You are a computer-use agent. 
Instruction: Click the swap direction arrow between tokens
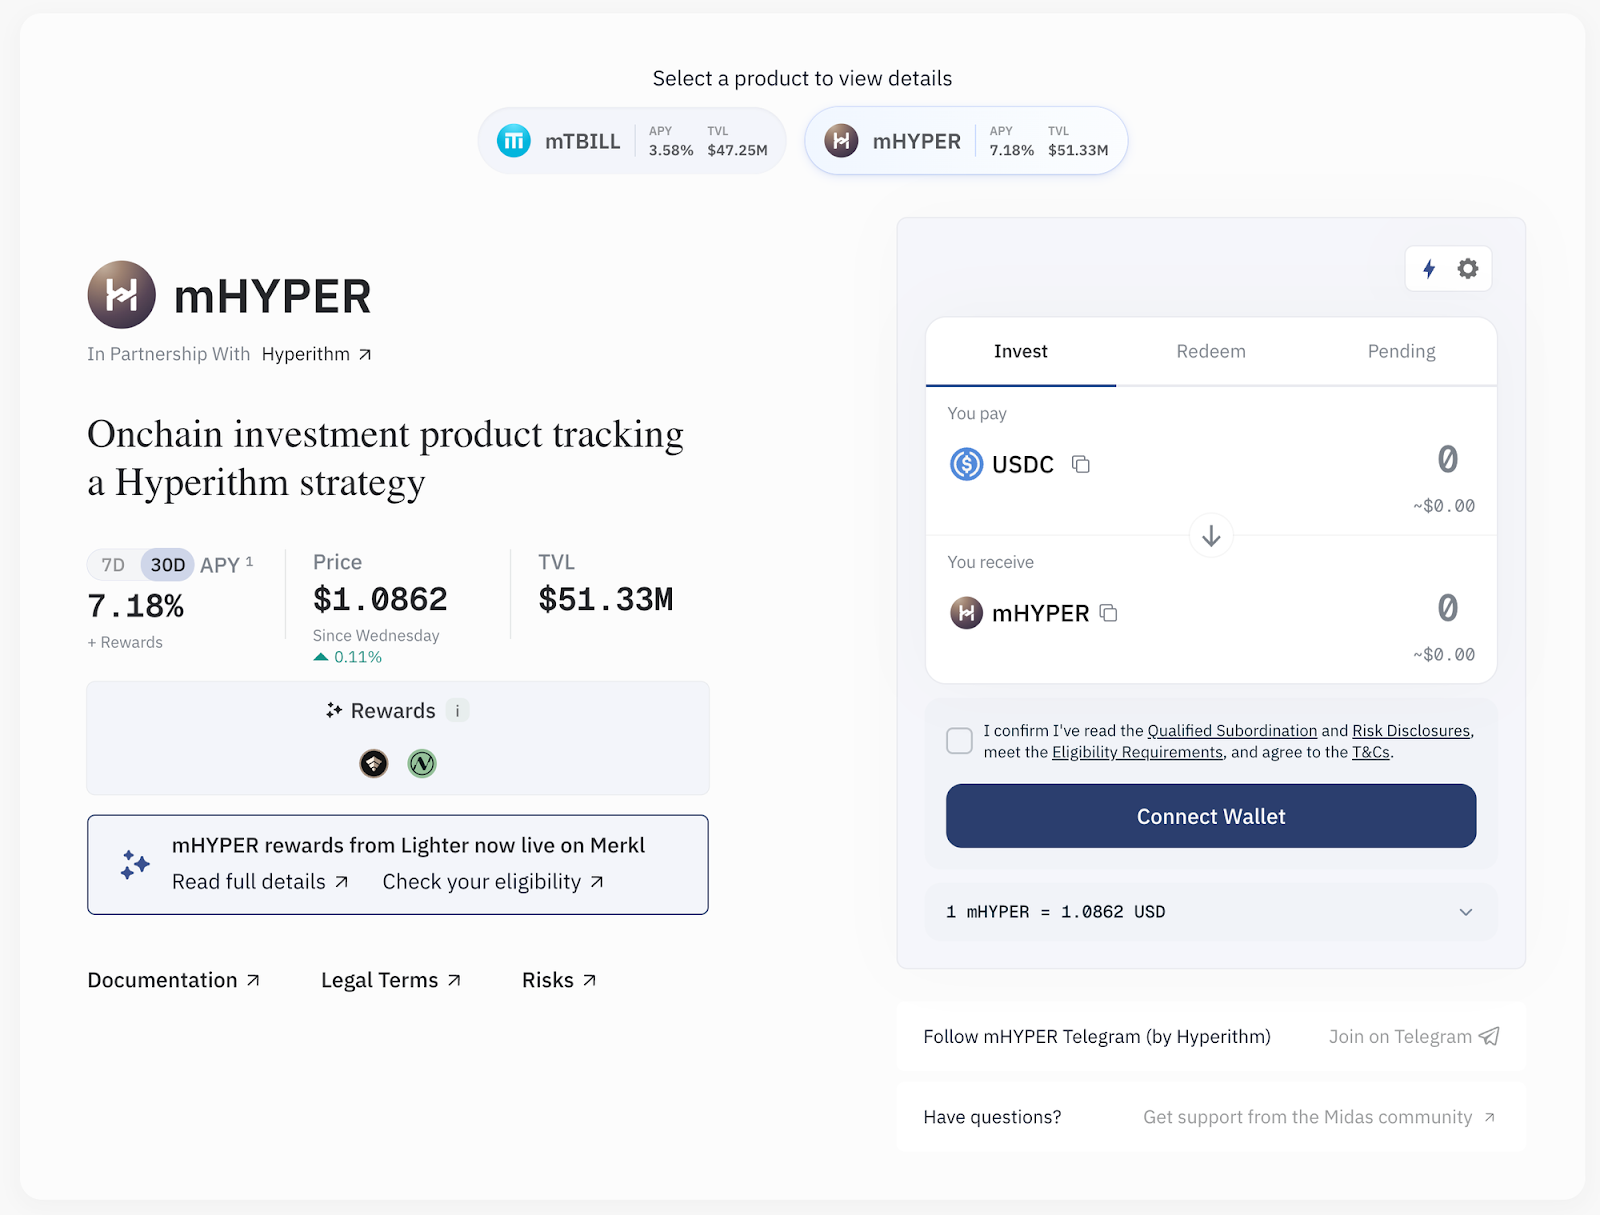(1211, 536)
